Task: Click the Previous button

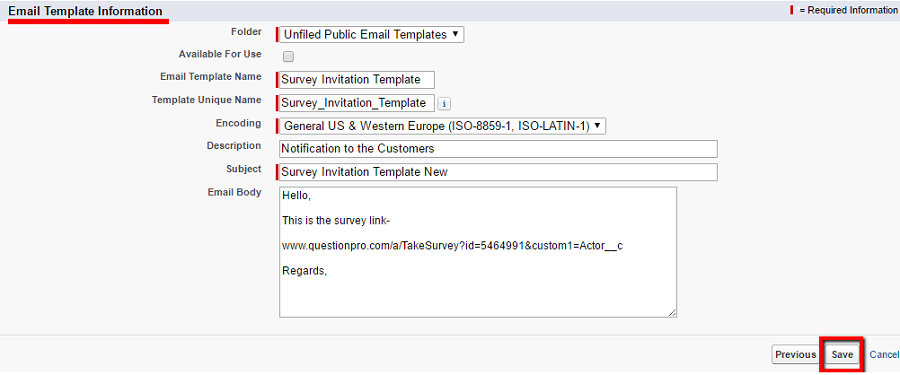Action: pyautogui.click(x=796, y=355)
